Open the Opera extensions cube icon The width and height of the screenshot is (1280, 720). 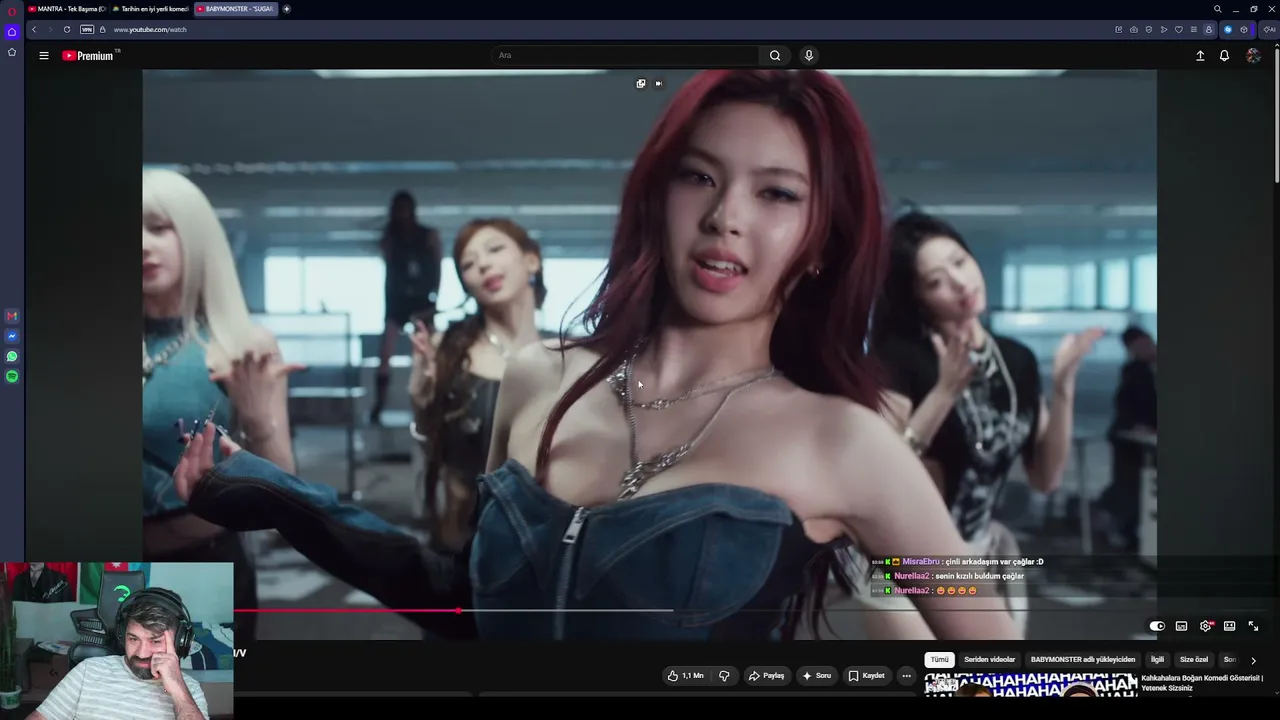(x=1244, y=30)
